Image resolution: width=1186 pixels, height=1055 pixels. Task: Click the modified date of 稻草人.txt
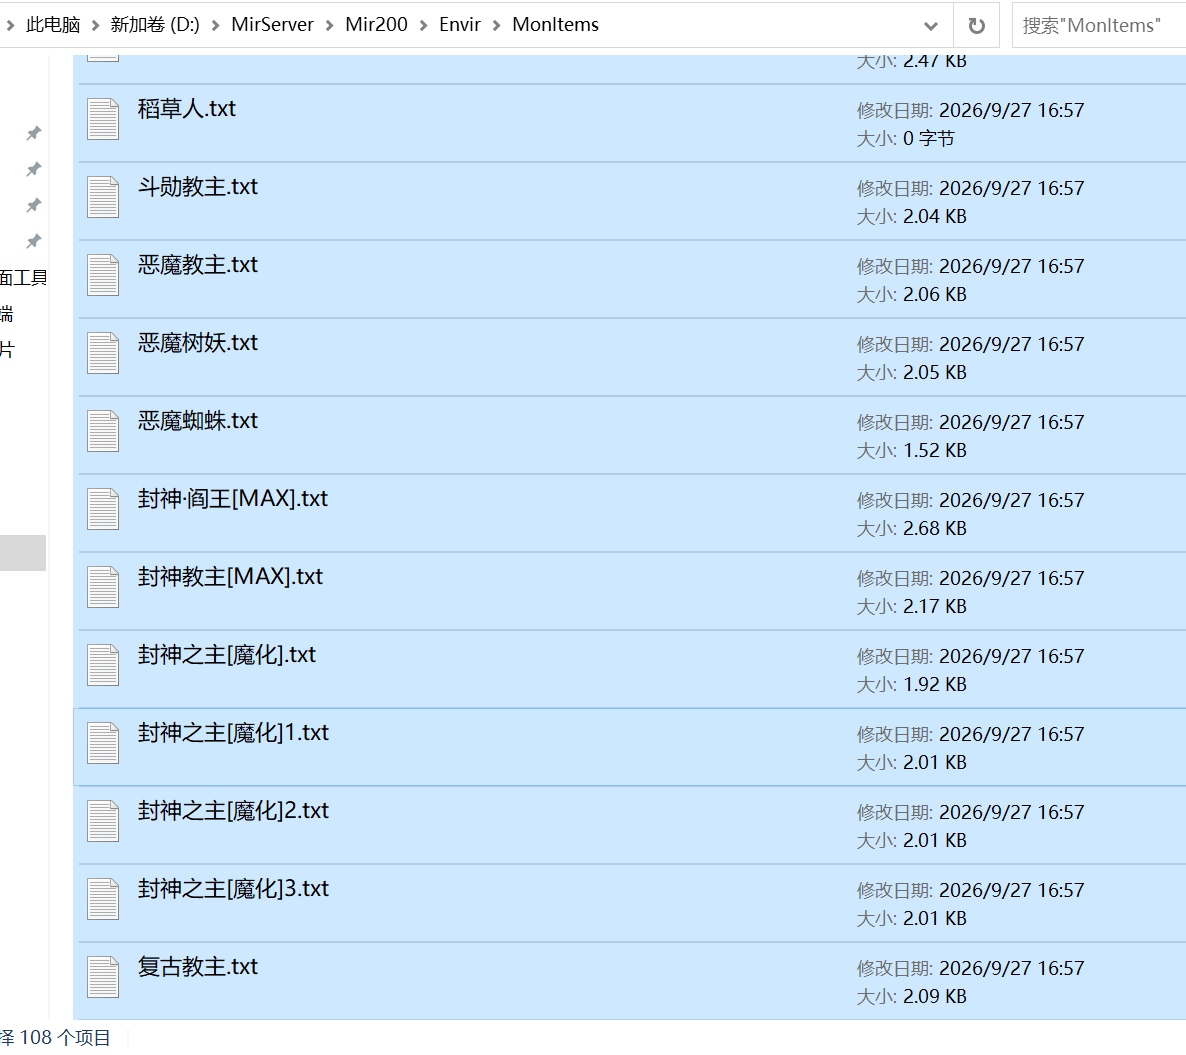(x=1011, y=110)
